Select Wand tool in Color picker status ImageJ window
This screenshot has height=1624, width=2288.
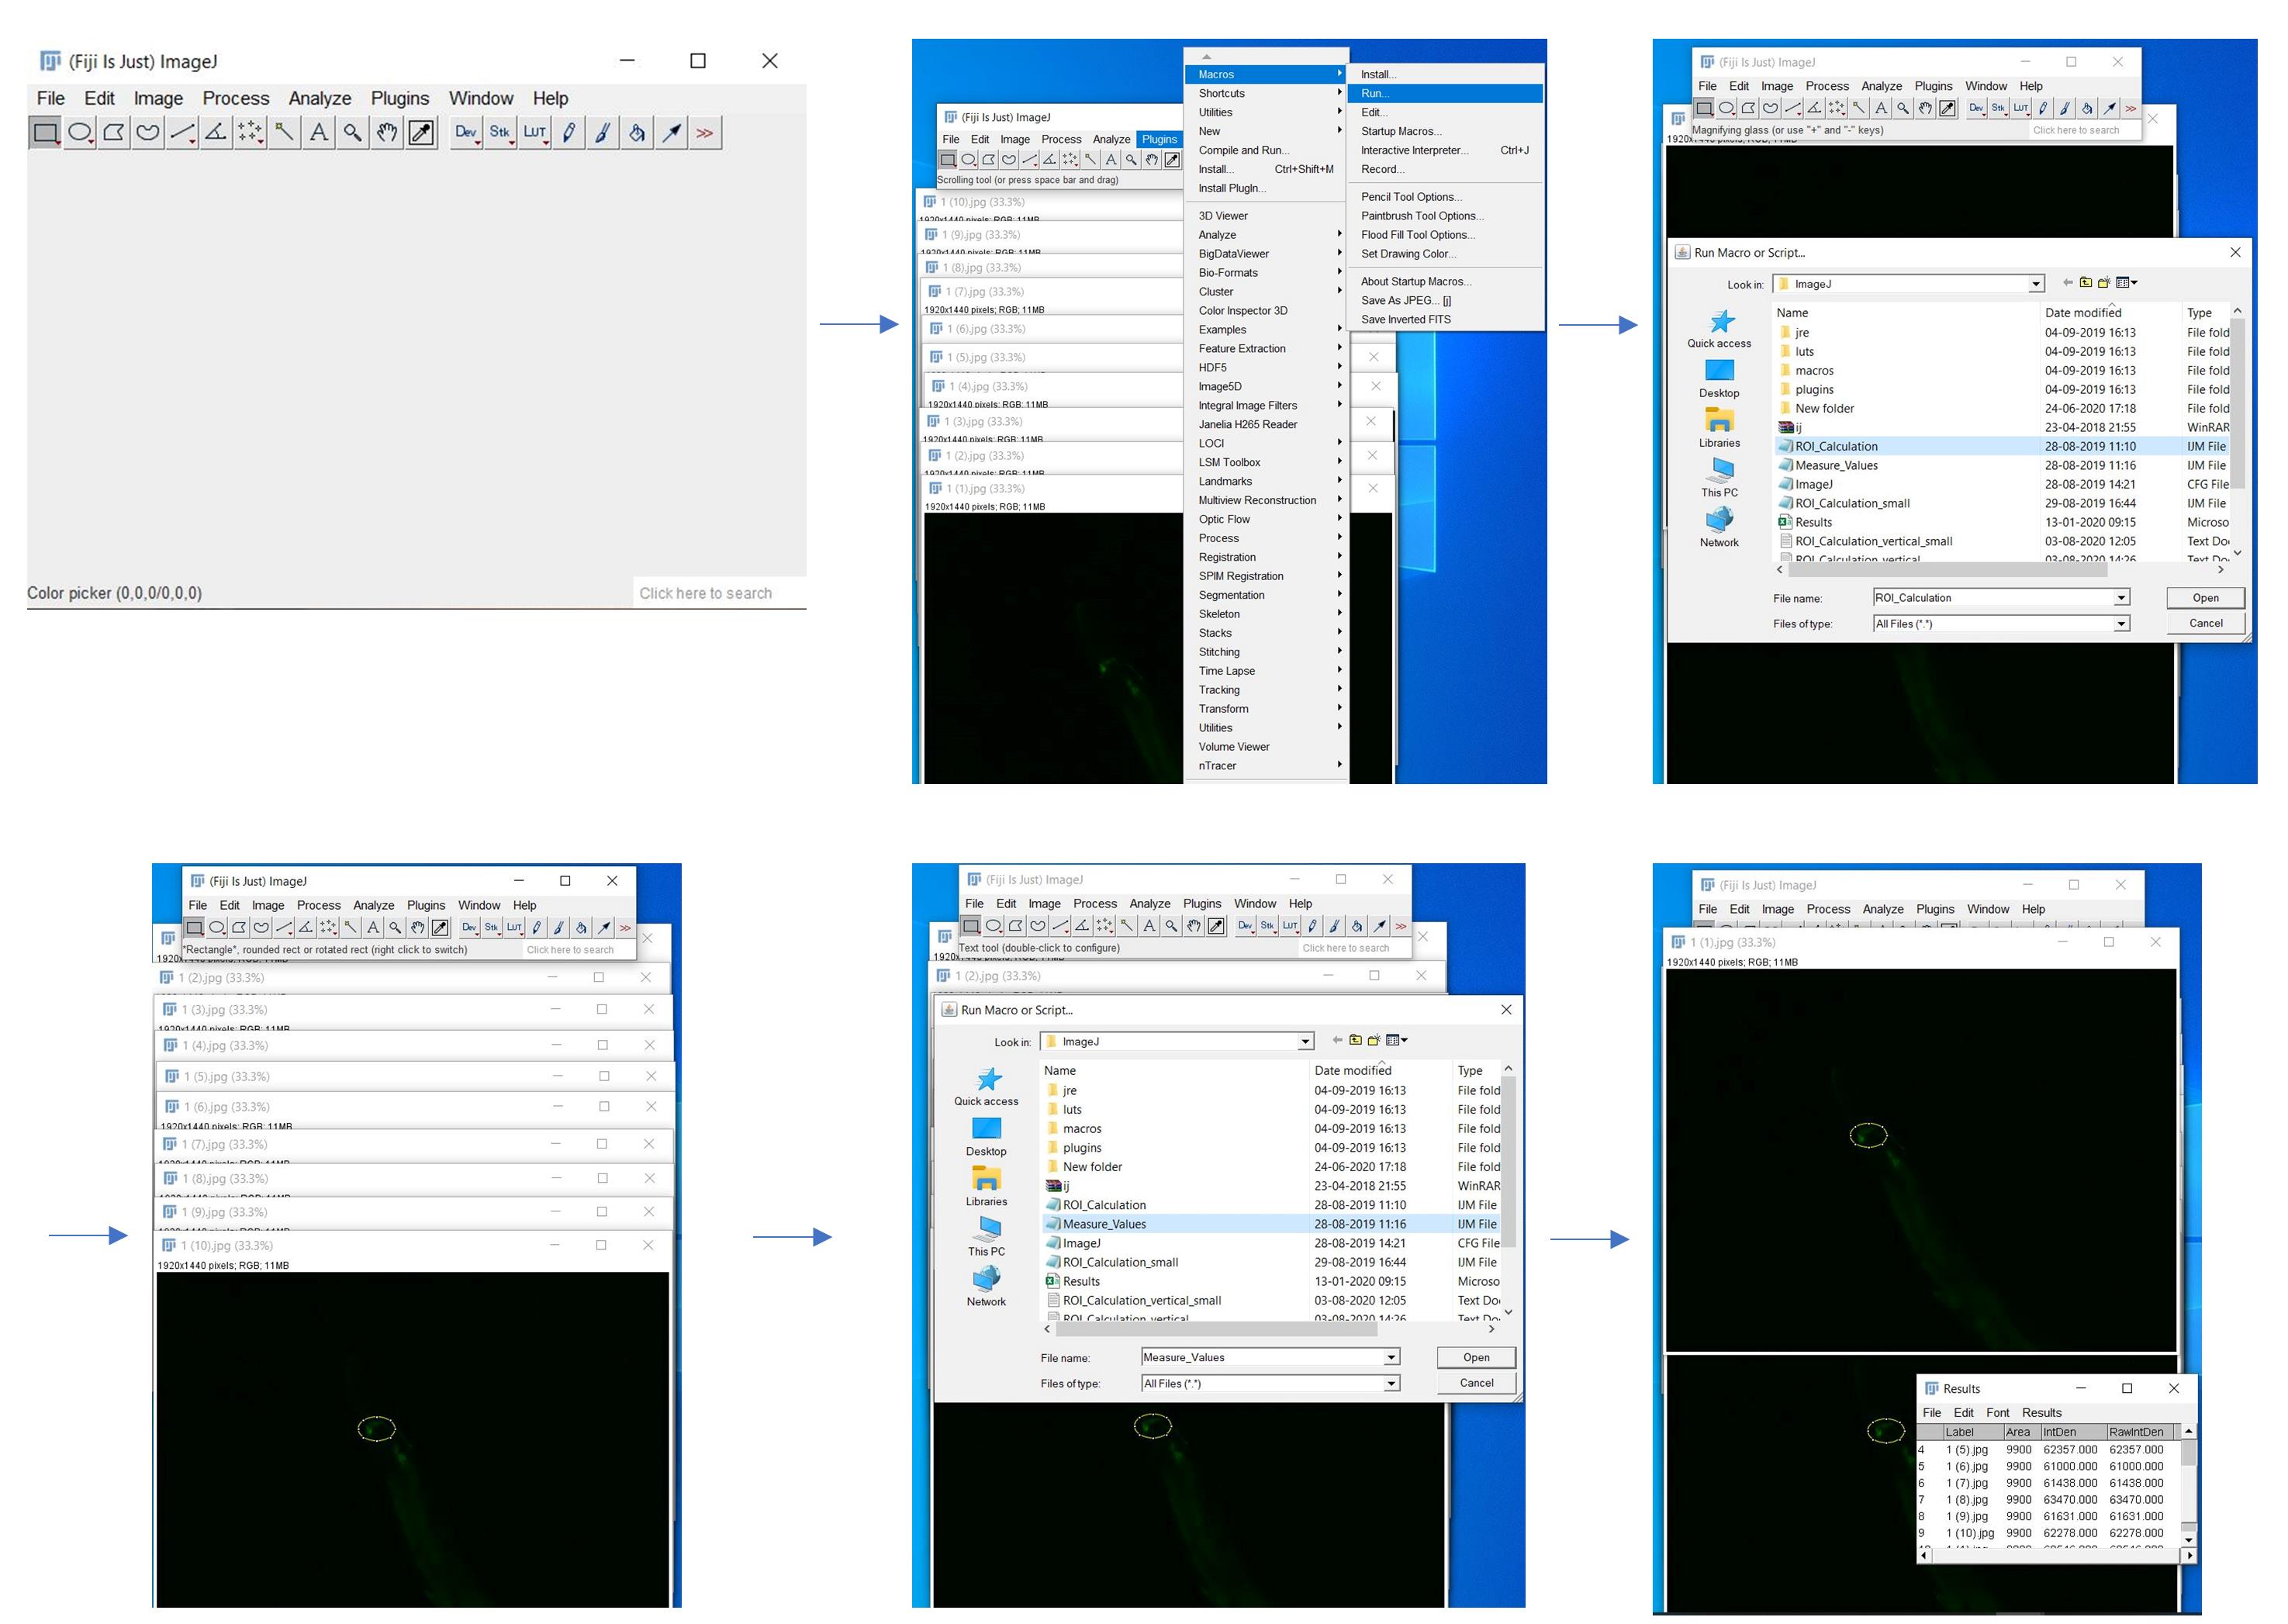[x=284, y=132]
